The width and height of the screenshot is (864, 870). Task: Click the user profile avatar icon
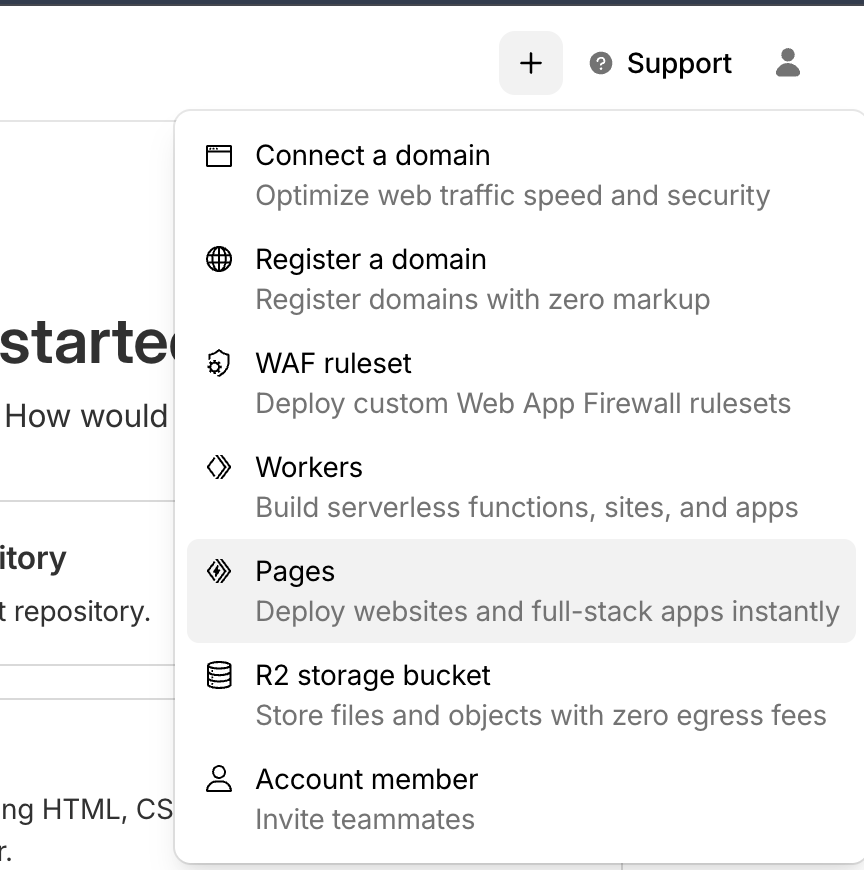pos(788,64)
